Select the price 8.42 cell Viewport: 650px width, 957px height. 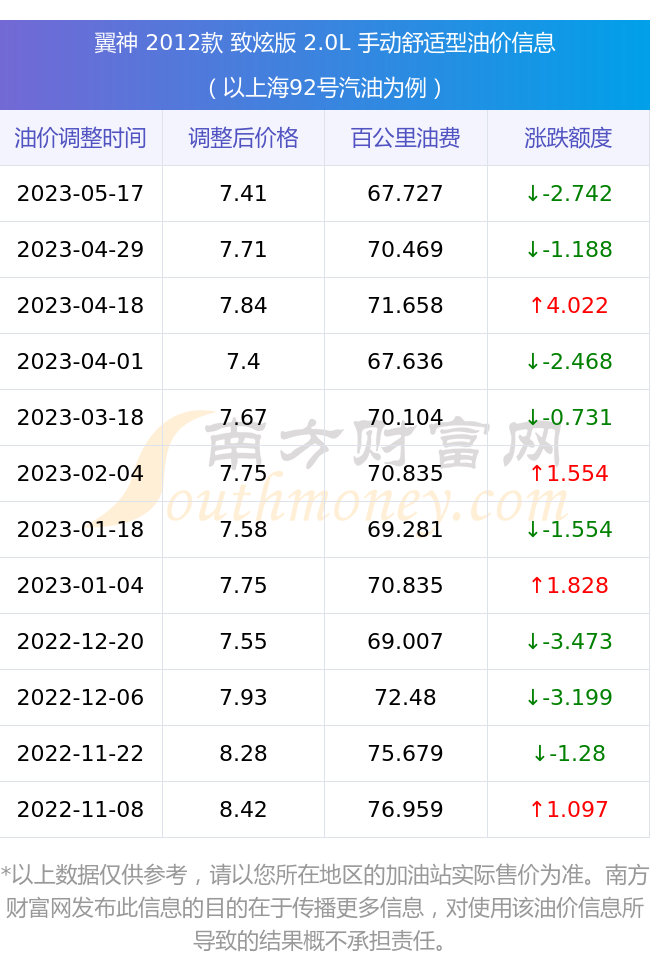coord(244,809)
